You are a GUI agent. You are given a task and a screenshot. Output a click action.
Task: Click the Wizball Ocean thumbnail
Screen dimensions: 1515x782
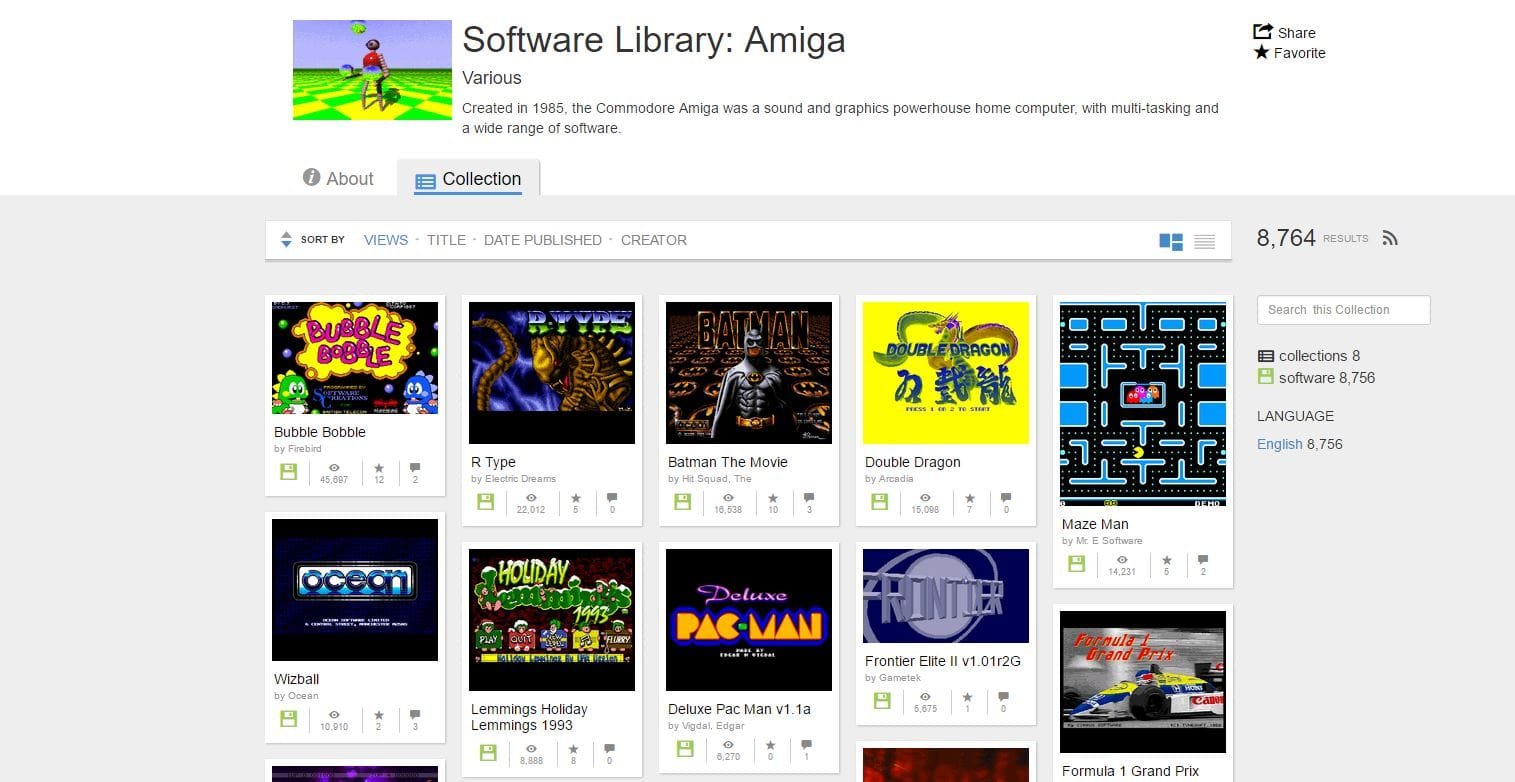coord(355,590)
